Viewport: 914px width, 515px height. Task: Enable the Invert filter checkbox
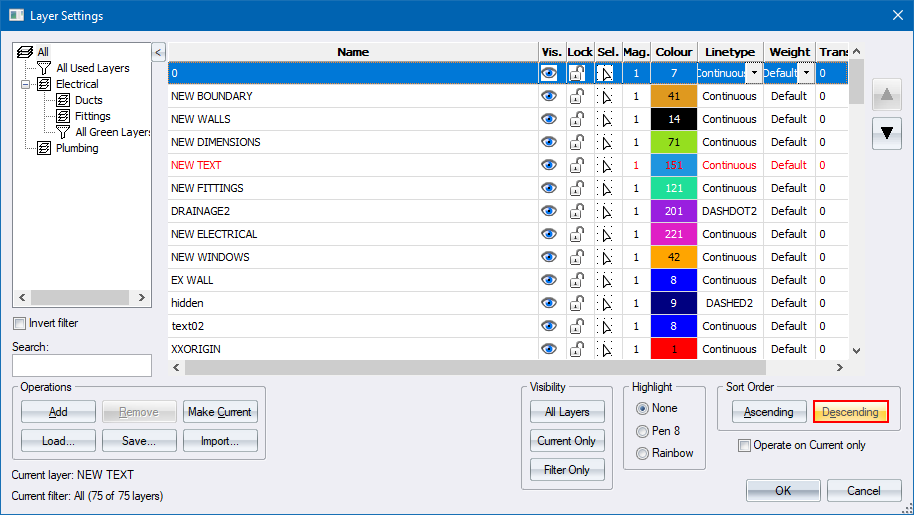[x=20, y=323]
